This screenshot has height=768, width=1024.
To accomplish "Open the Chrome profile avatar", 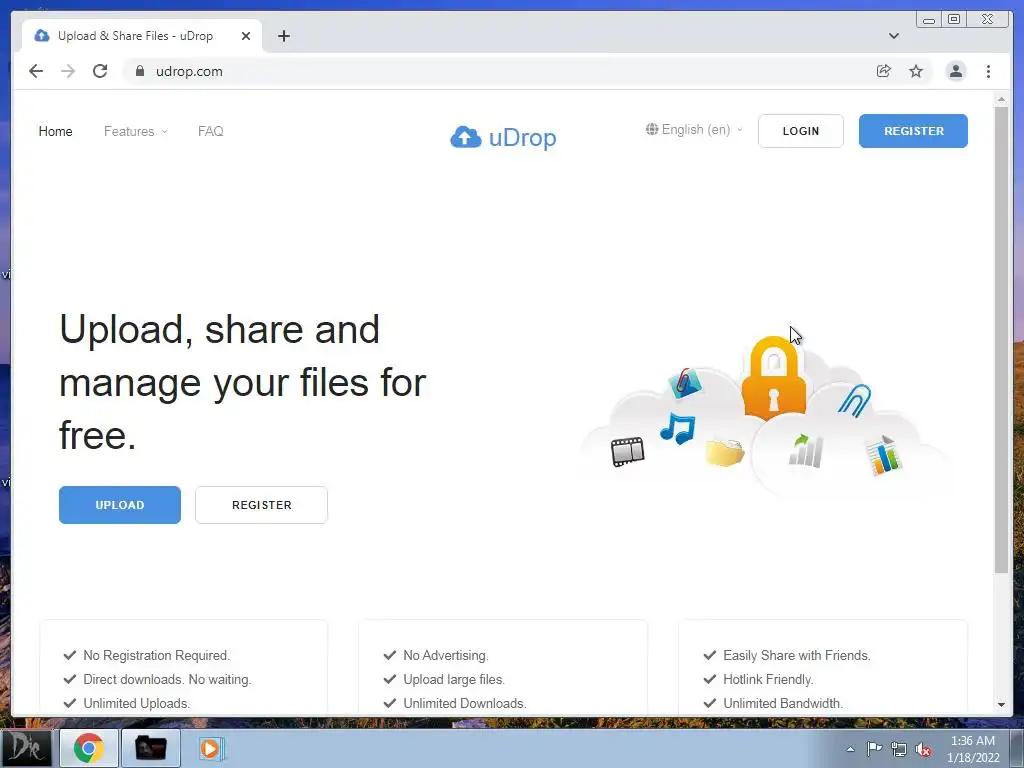I will tap(956, 71).
